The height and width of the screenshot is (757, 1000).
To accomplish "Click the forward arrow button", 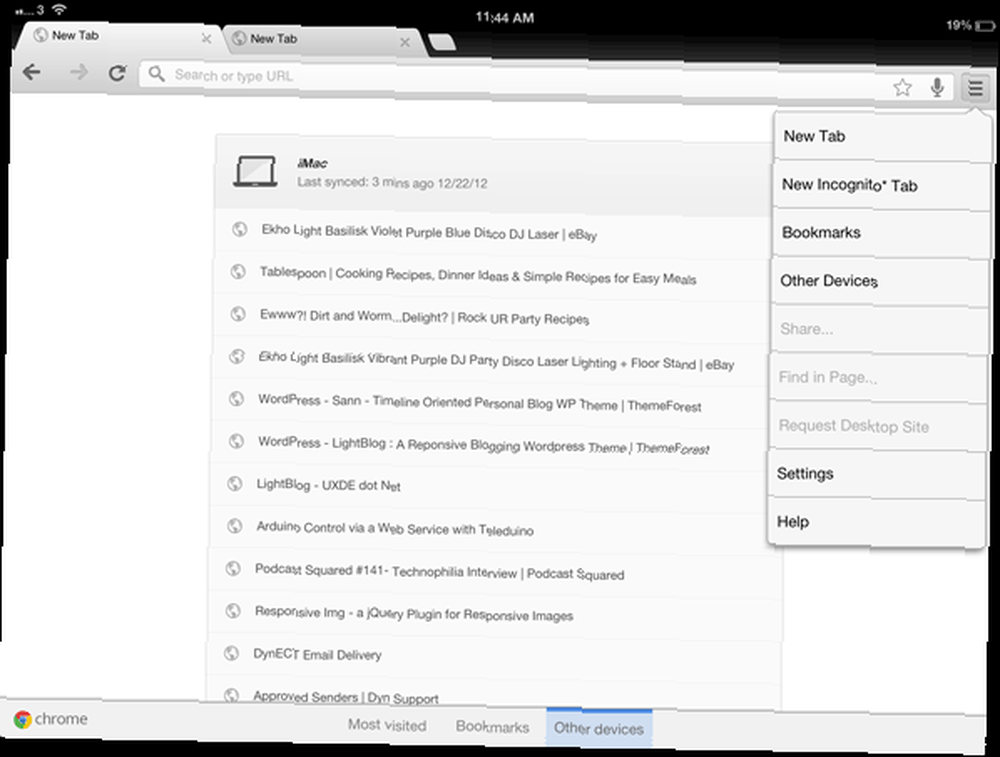I will [79, 73].
